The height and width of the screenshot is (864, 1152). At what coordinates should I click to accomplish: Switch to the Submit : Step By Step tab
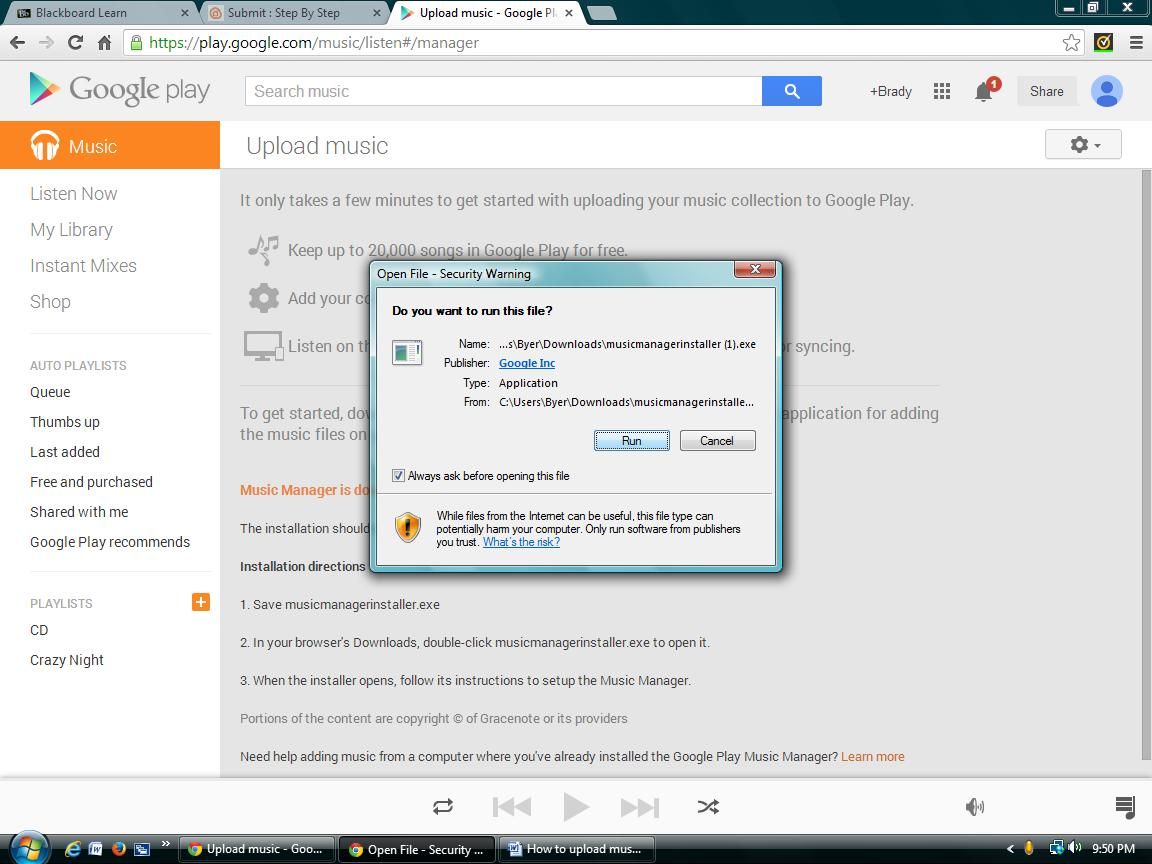[294, 12]
